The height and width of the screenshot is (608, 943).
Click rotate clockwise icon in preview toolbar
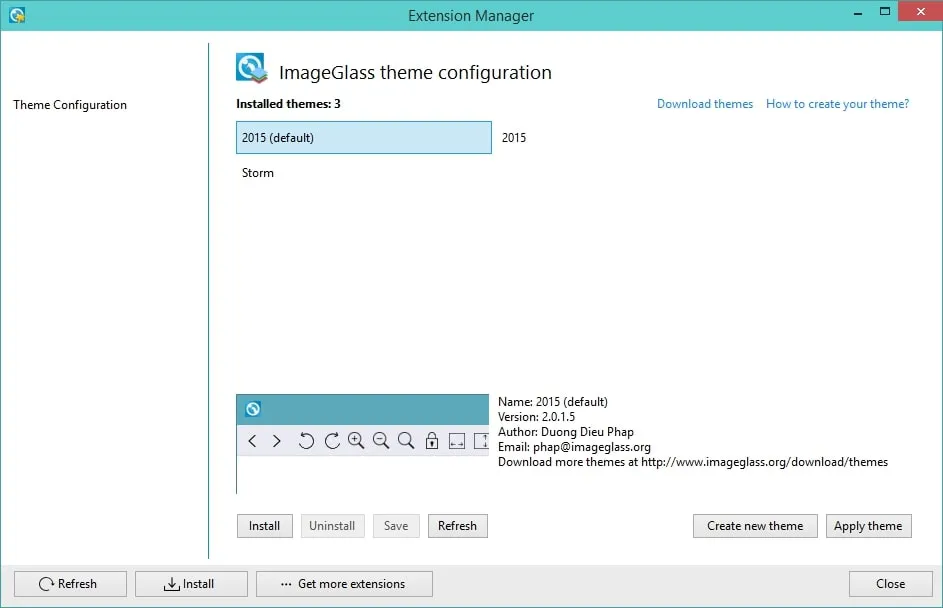point(332,441)
